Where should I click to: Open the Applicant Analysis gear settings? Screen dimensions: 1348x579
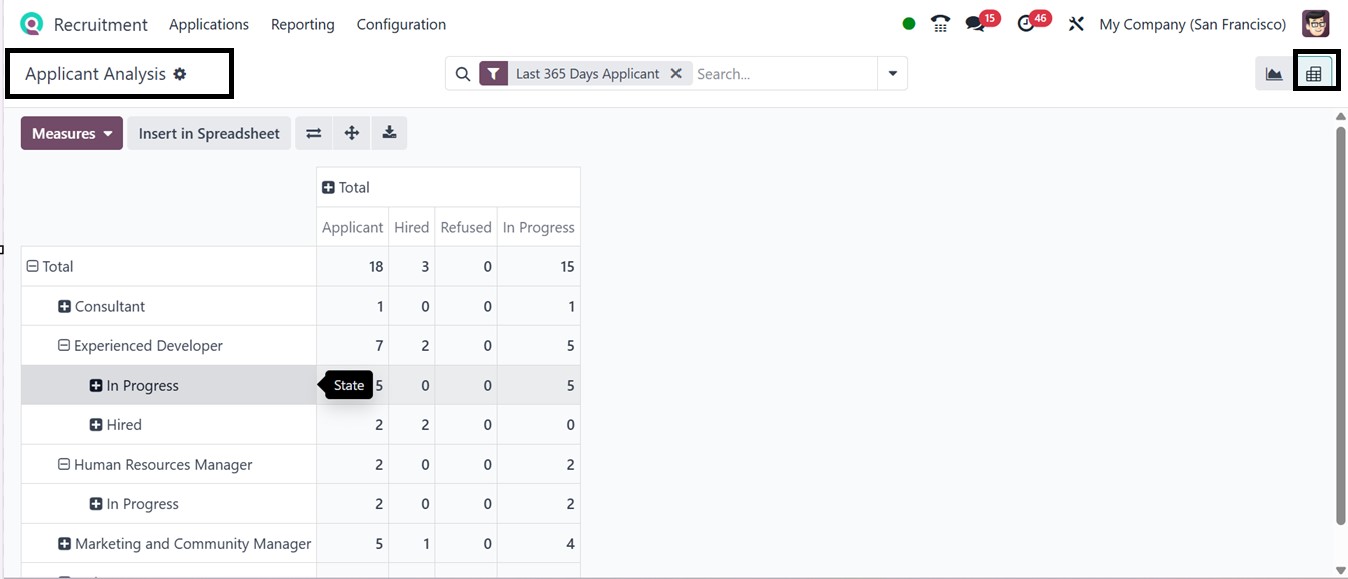pyautogui.click(x=180, y=74)
